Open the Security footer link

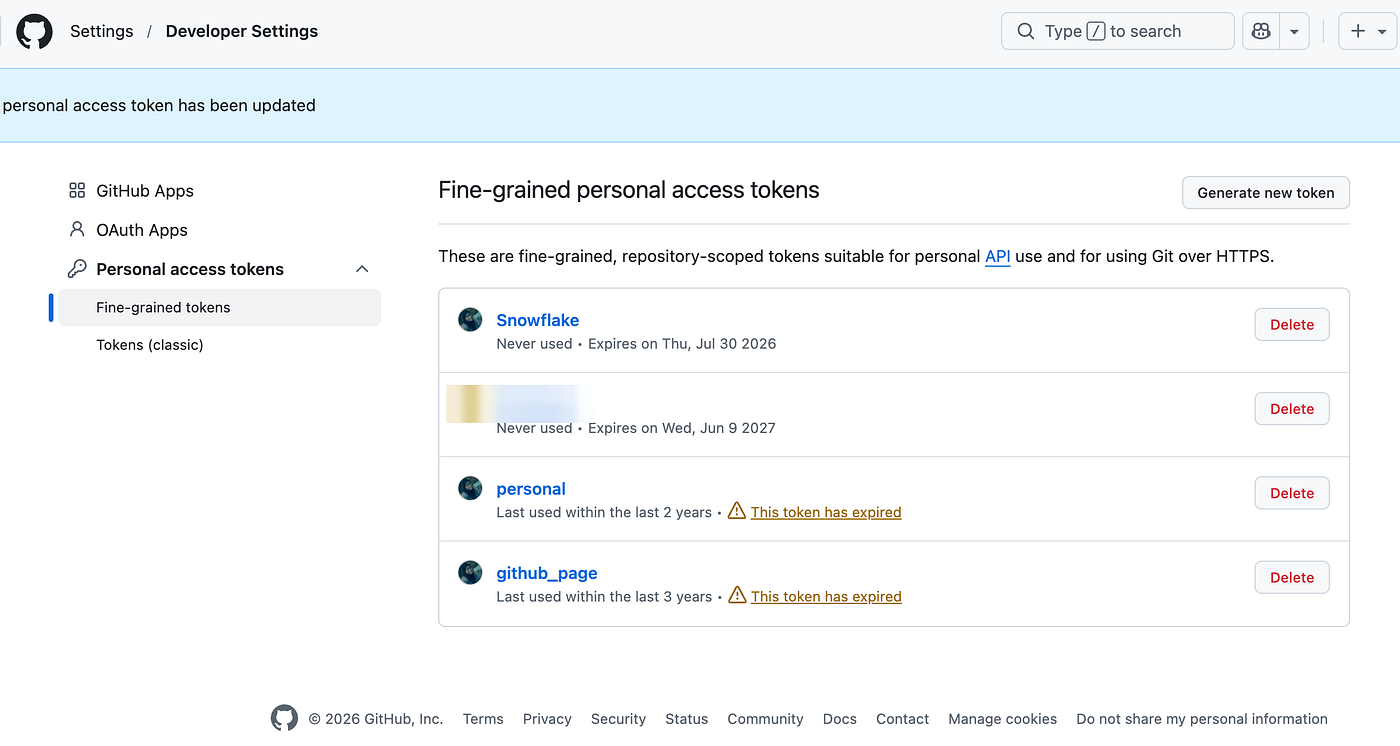[x=618, y=719]
